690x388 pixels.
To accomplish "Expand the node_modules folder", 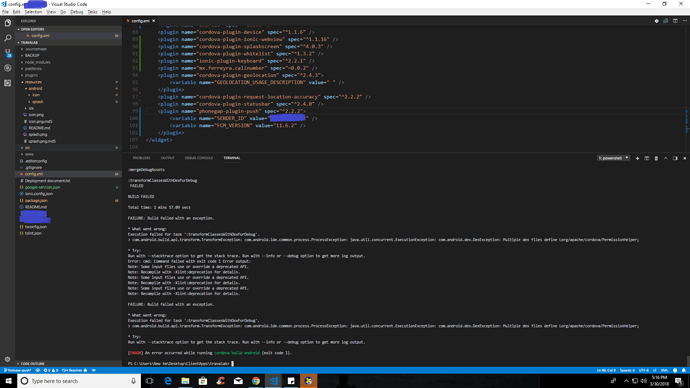I will tap(68, 62).
